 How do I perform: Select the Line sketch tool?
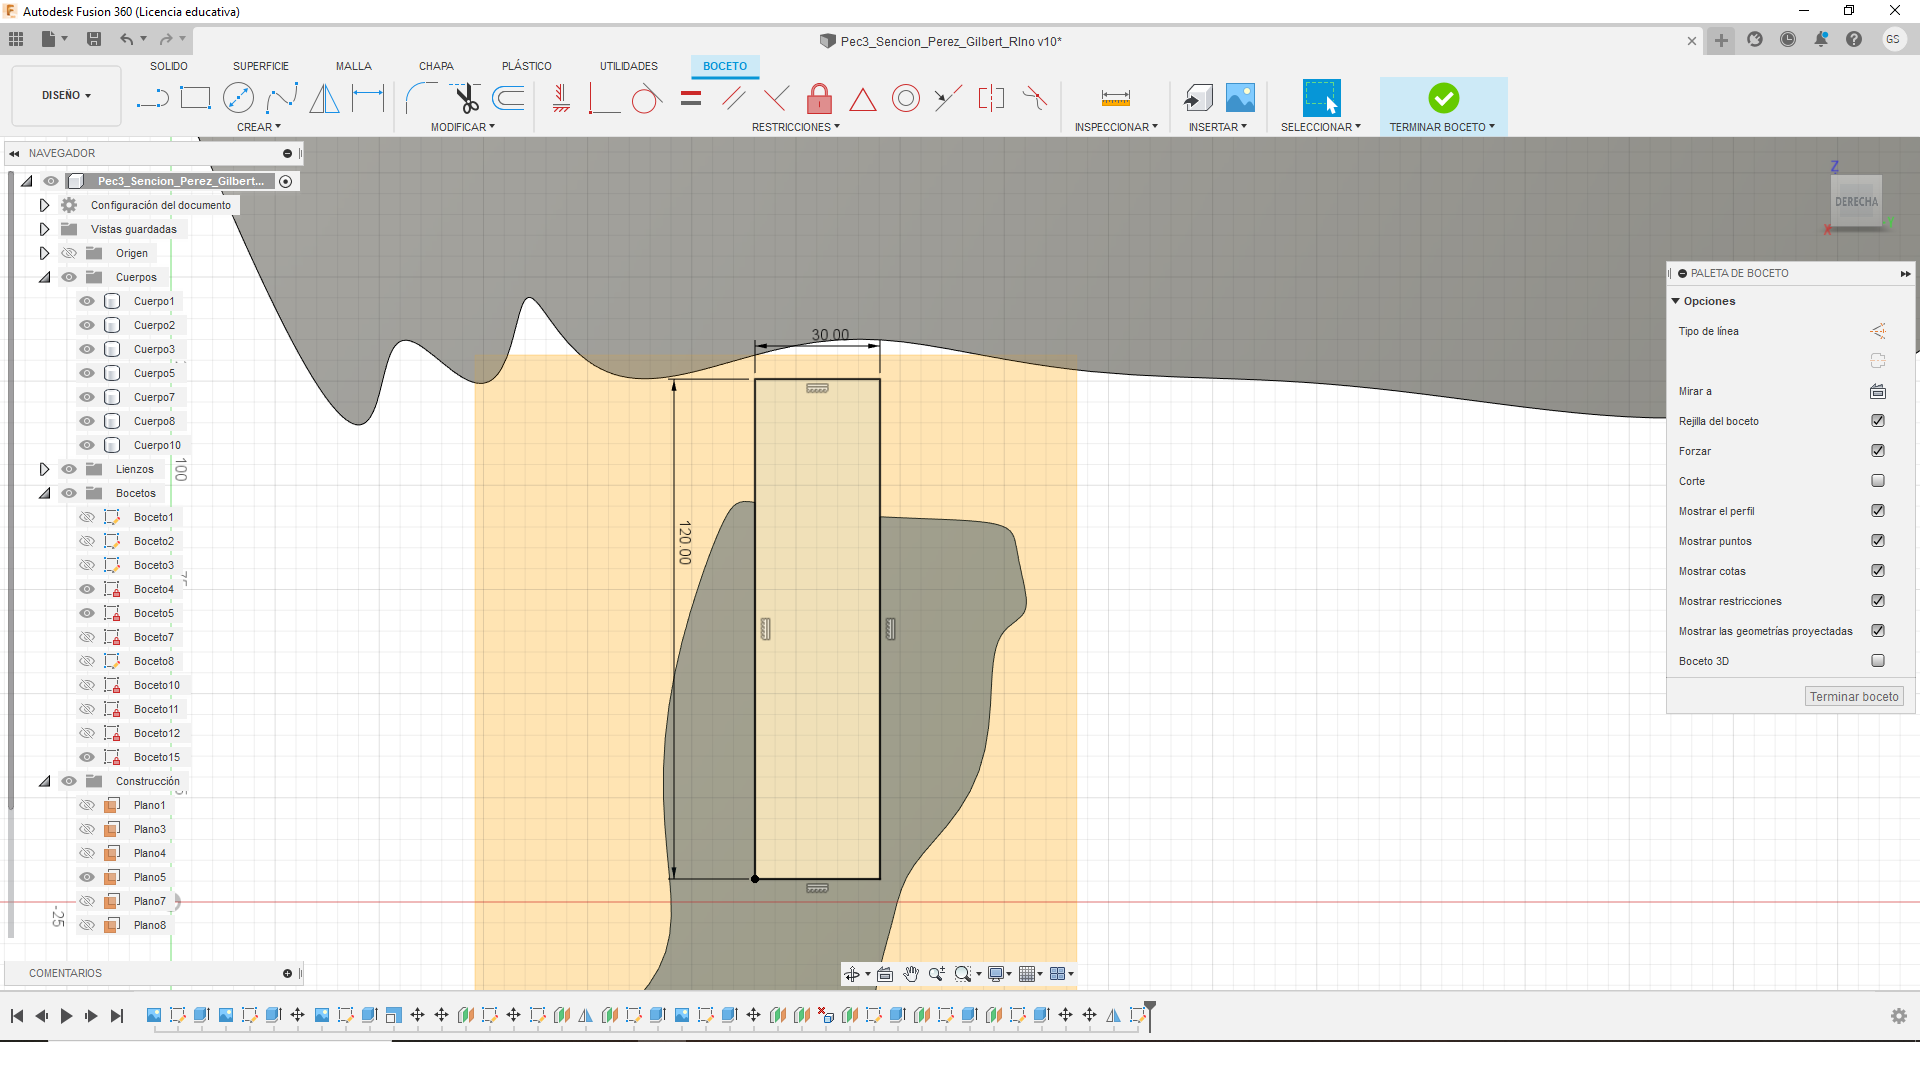point(152,98)
